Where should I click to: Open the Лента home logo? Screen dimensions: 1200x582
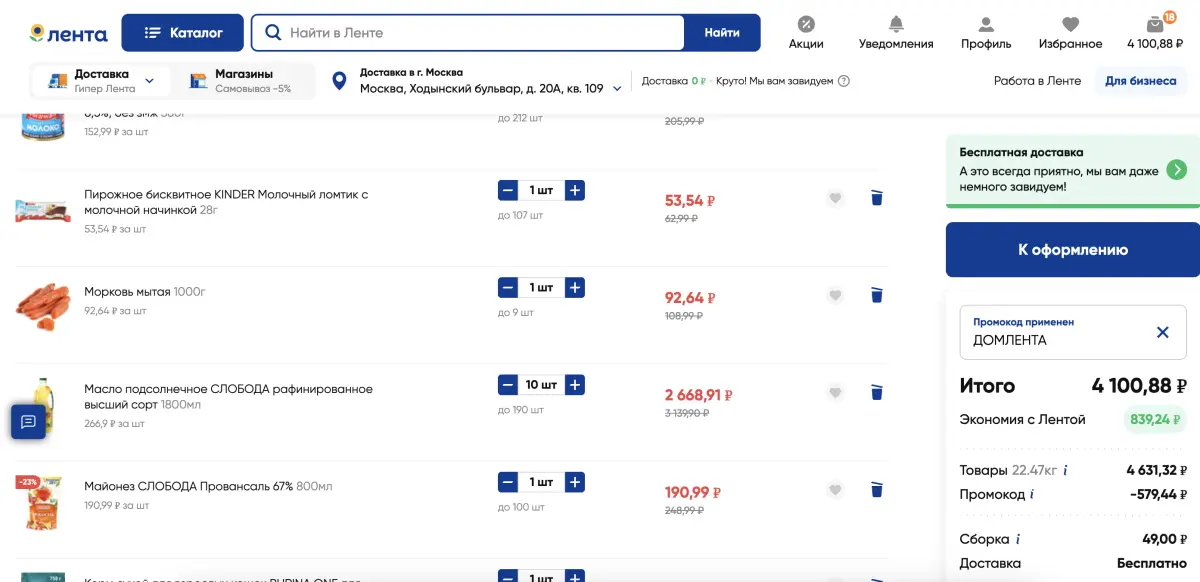coord(68,33)
